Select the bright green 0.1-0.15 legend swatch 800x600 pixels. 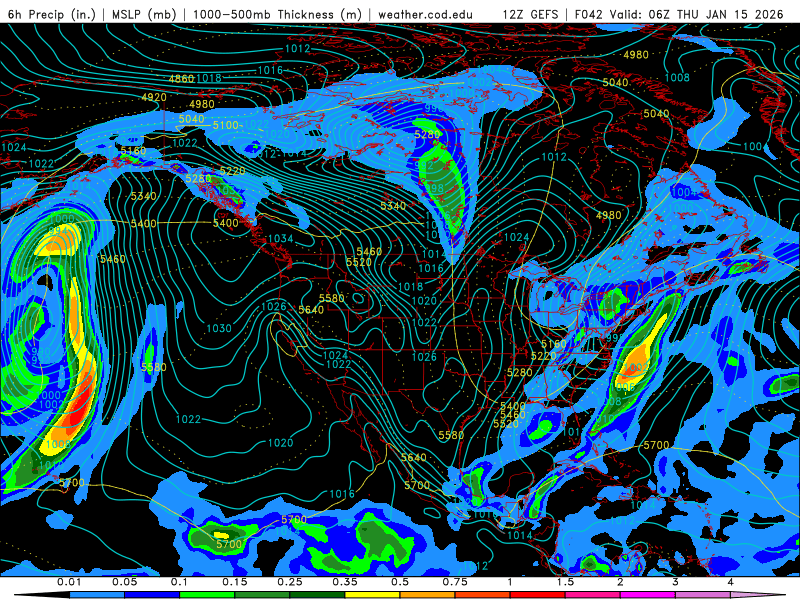(207, 595)
